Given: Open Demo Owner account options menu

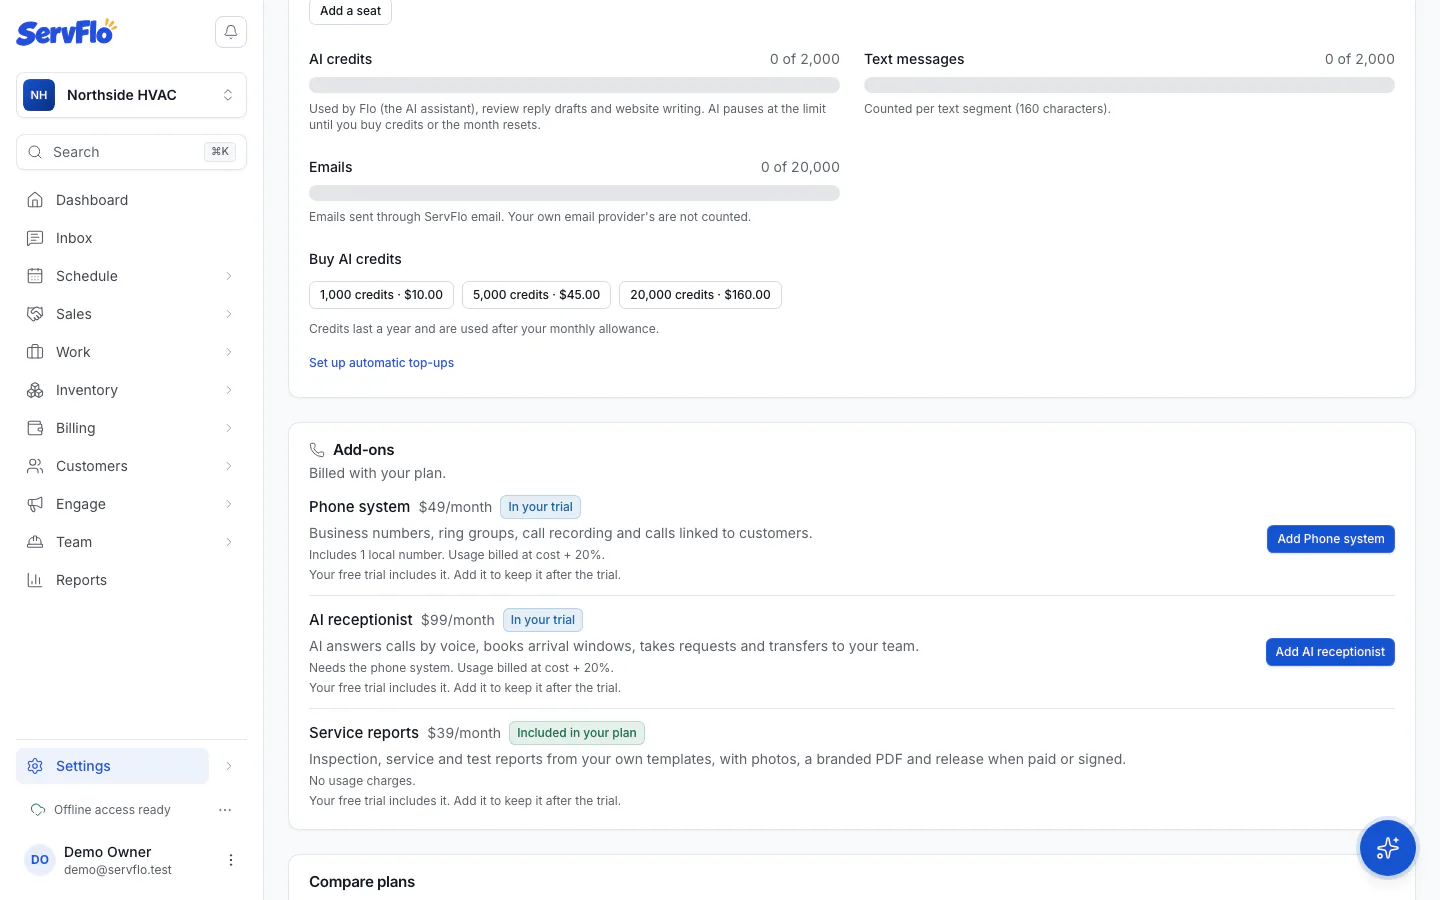Looking at the screenshot, I should tap(231, 860).
